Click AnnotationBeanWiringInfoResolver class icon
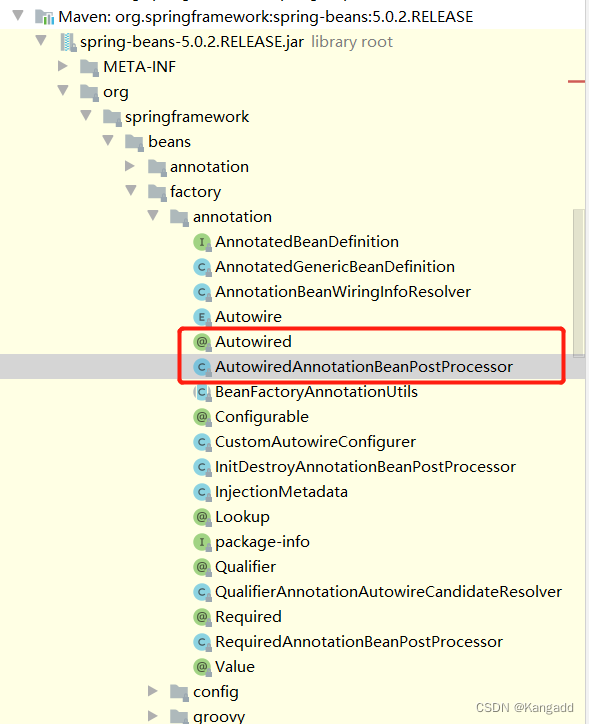Screen dimensions: 589x724 (x=202, y=292)
